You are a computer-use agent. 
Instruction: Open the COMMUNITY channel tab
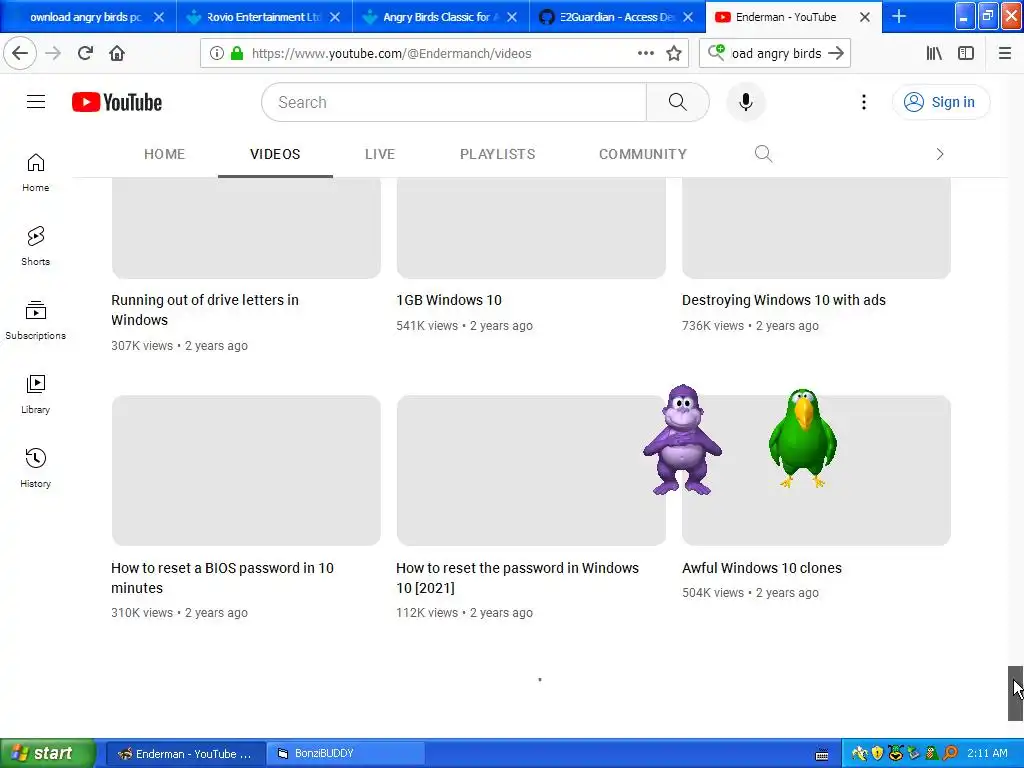[x=643, y=154]
